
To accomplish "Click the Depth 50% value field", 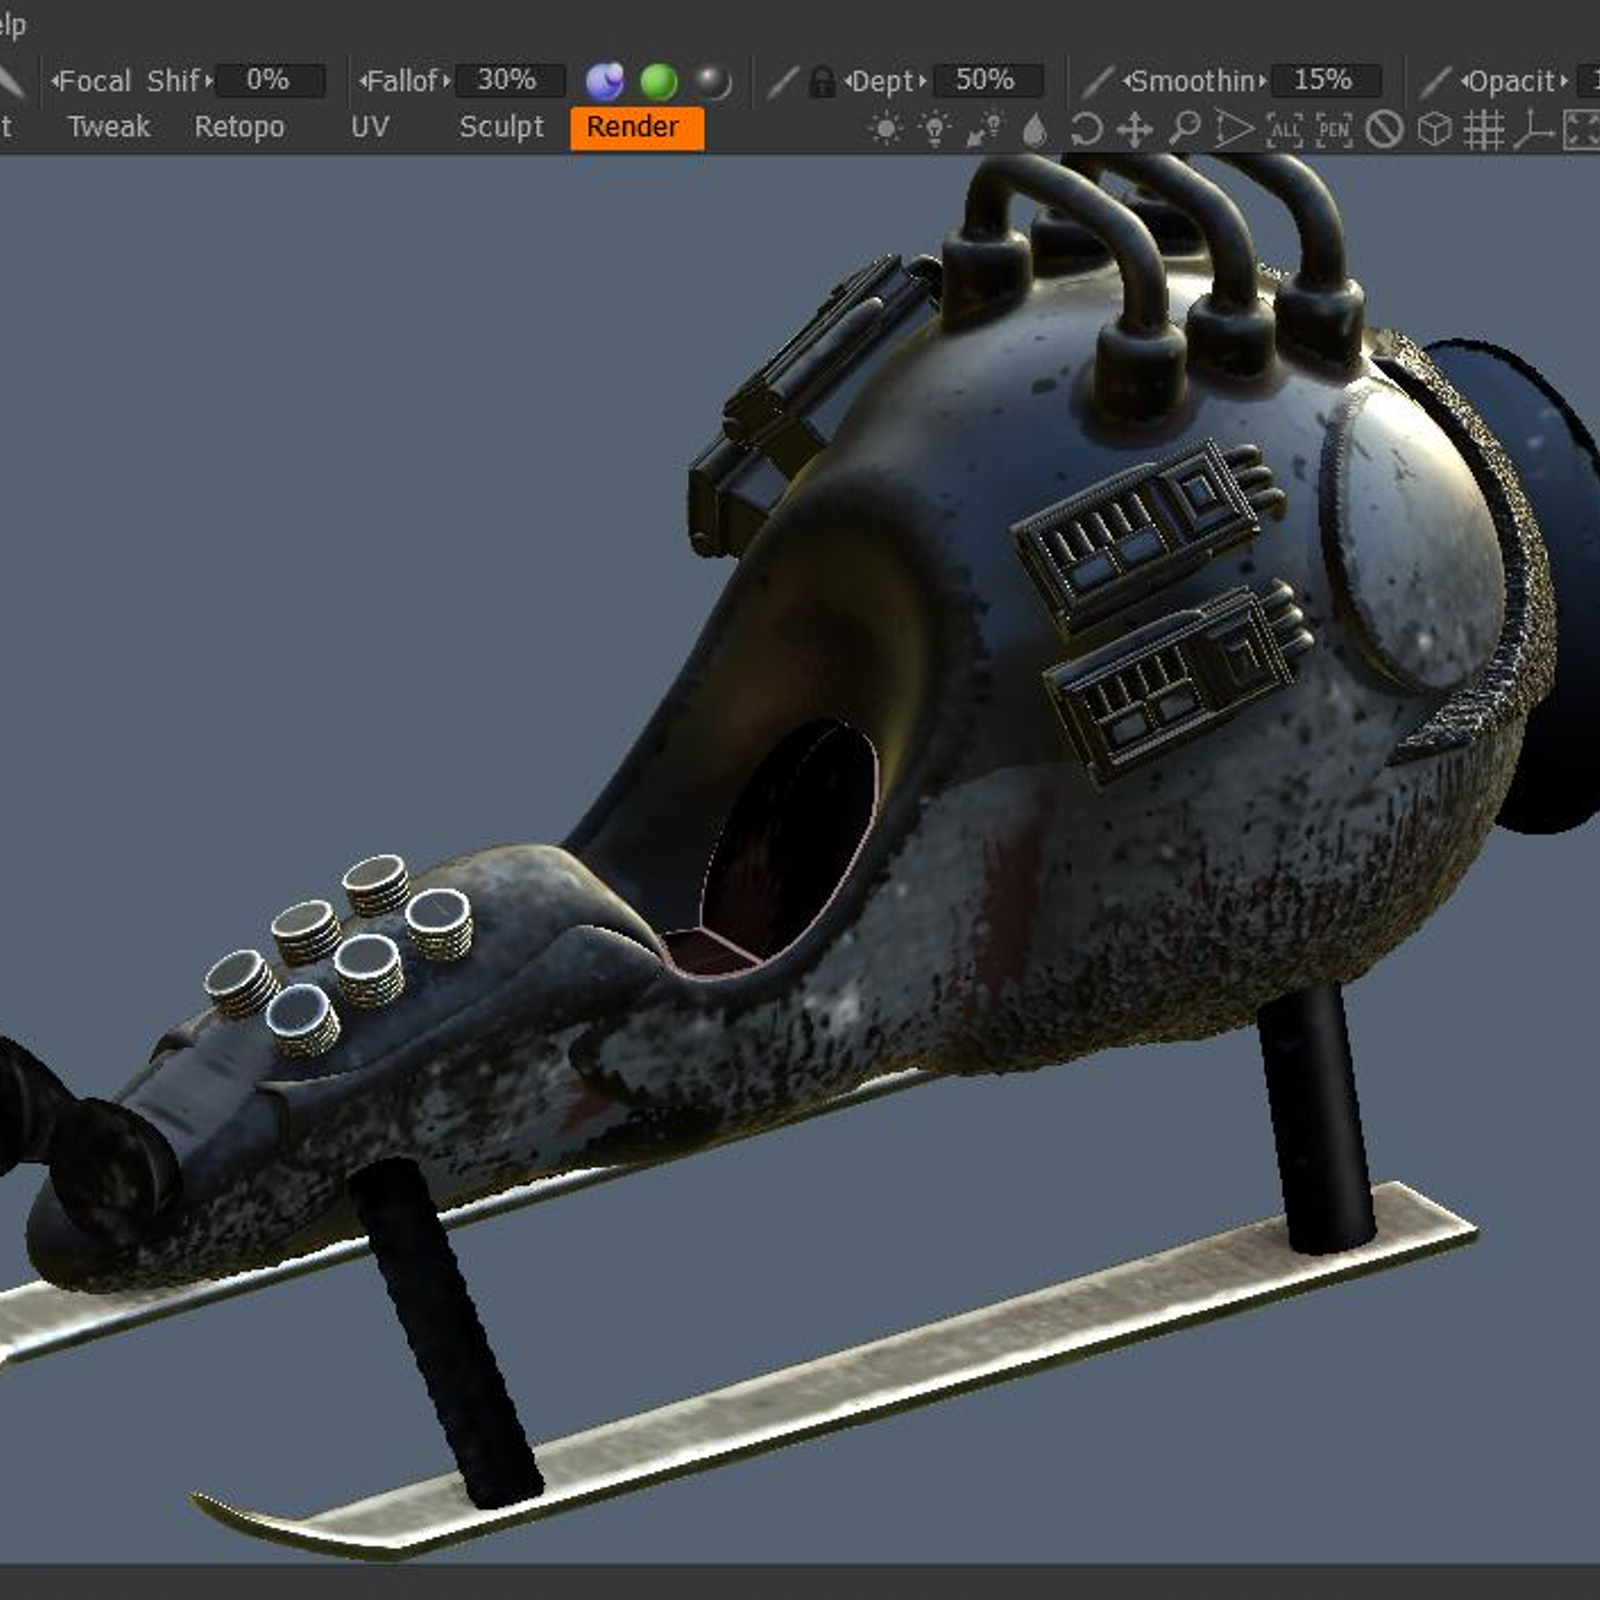I will 987,80.
